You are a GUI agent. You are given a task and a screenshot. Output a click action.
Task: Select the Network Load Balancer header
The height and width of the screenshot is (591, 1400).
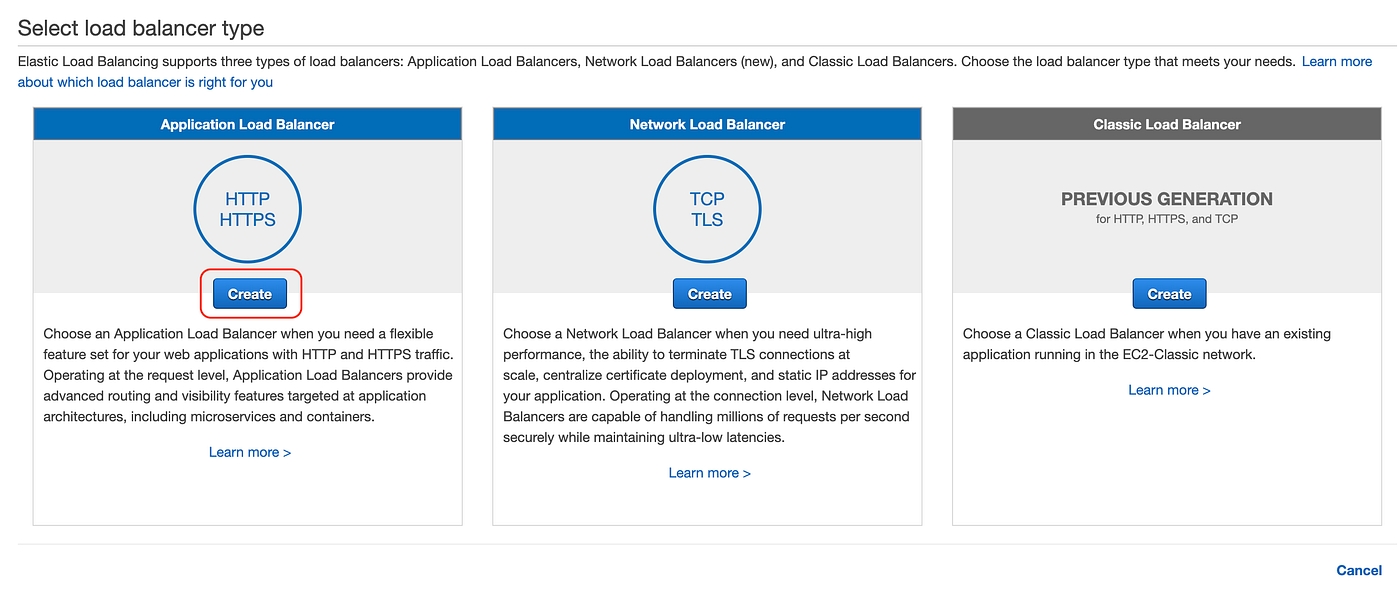[x=707, y=124]
